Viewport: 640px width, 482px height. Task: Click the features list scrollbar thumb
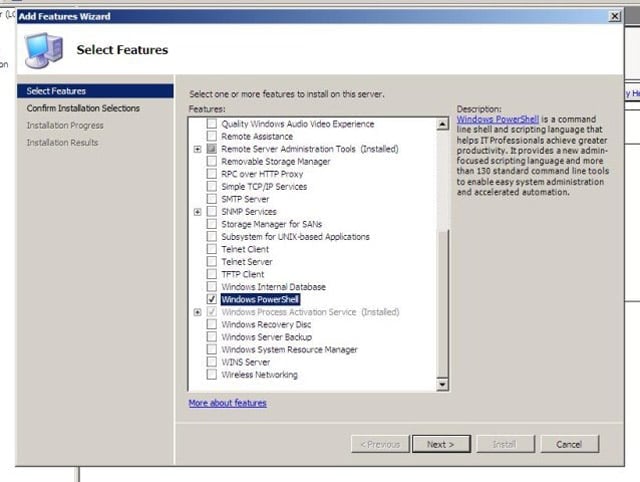coord(442,304)
